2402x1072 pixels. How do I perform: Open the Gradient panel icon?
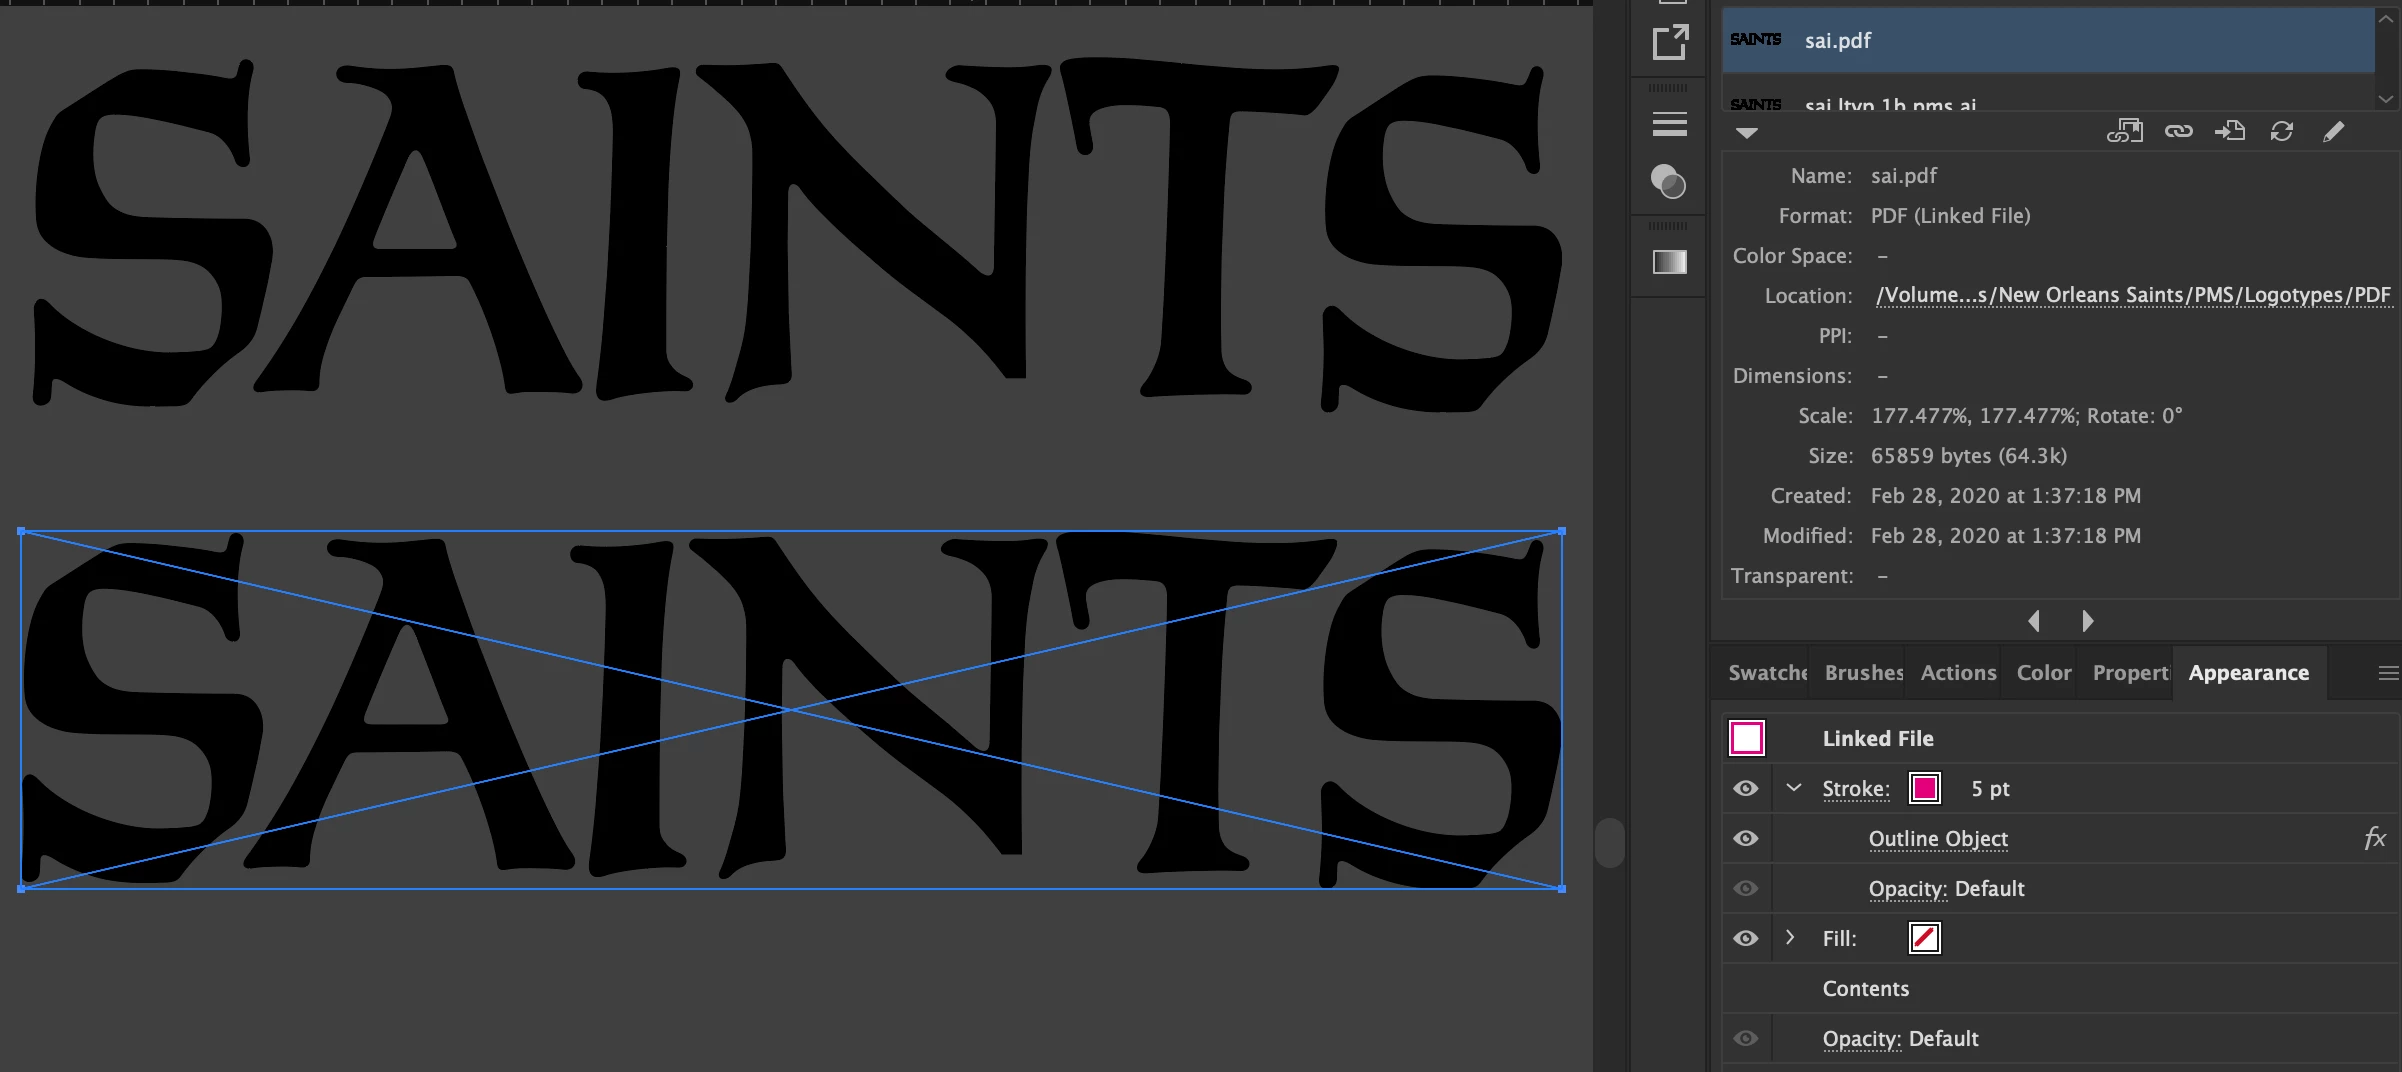[1669, 262]
